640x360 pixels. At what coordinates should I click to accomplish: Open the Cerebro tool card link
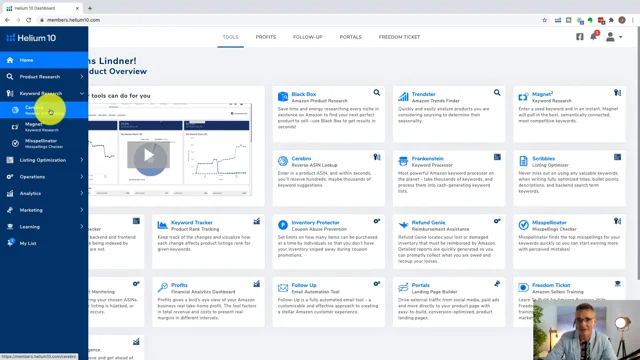tap(301, 158)
